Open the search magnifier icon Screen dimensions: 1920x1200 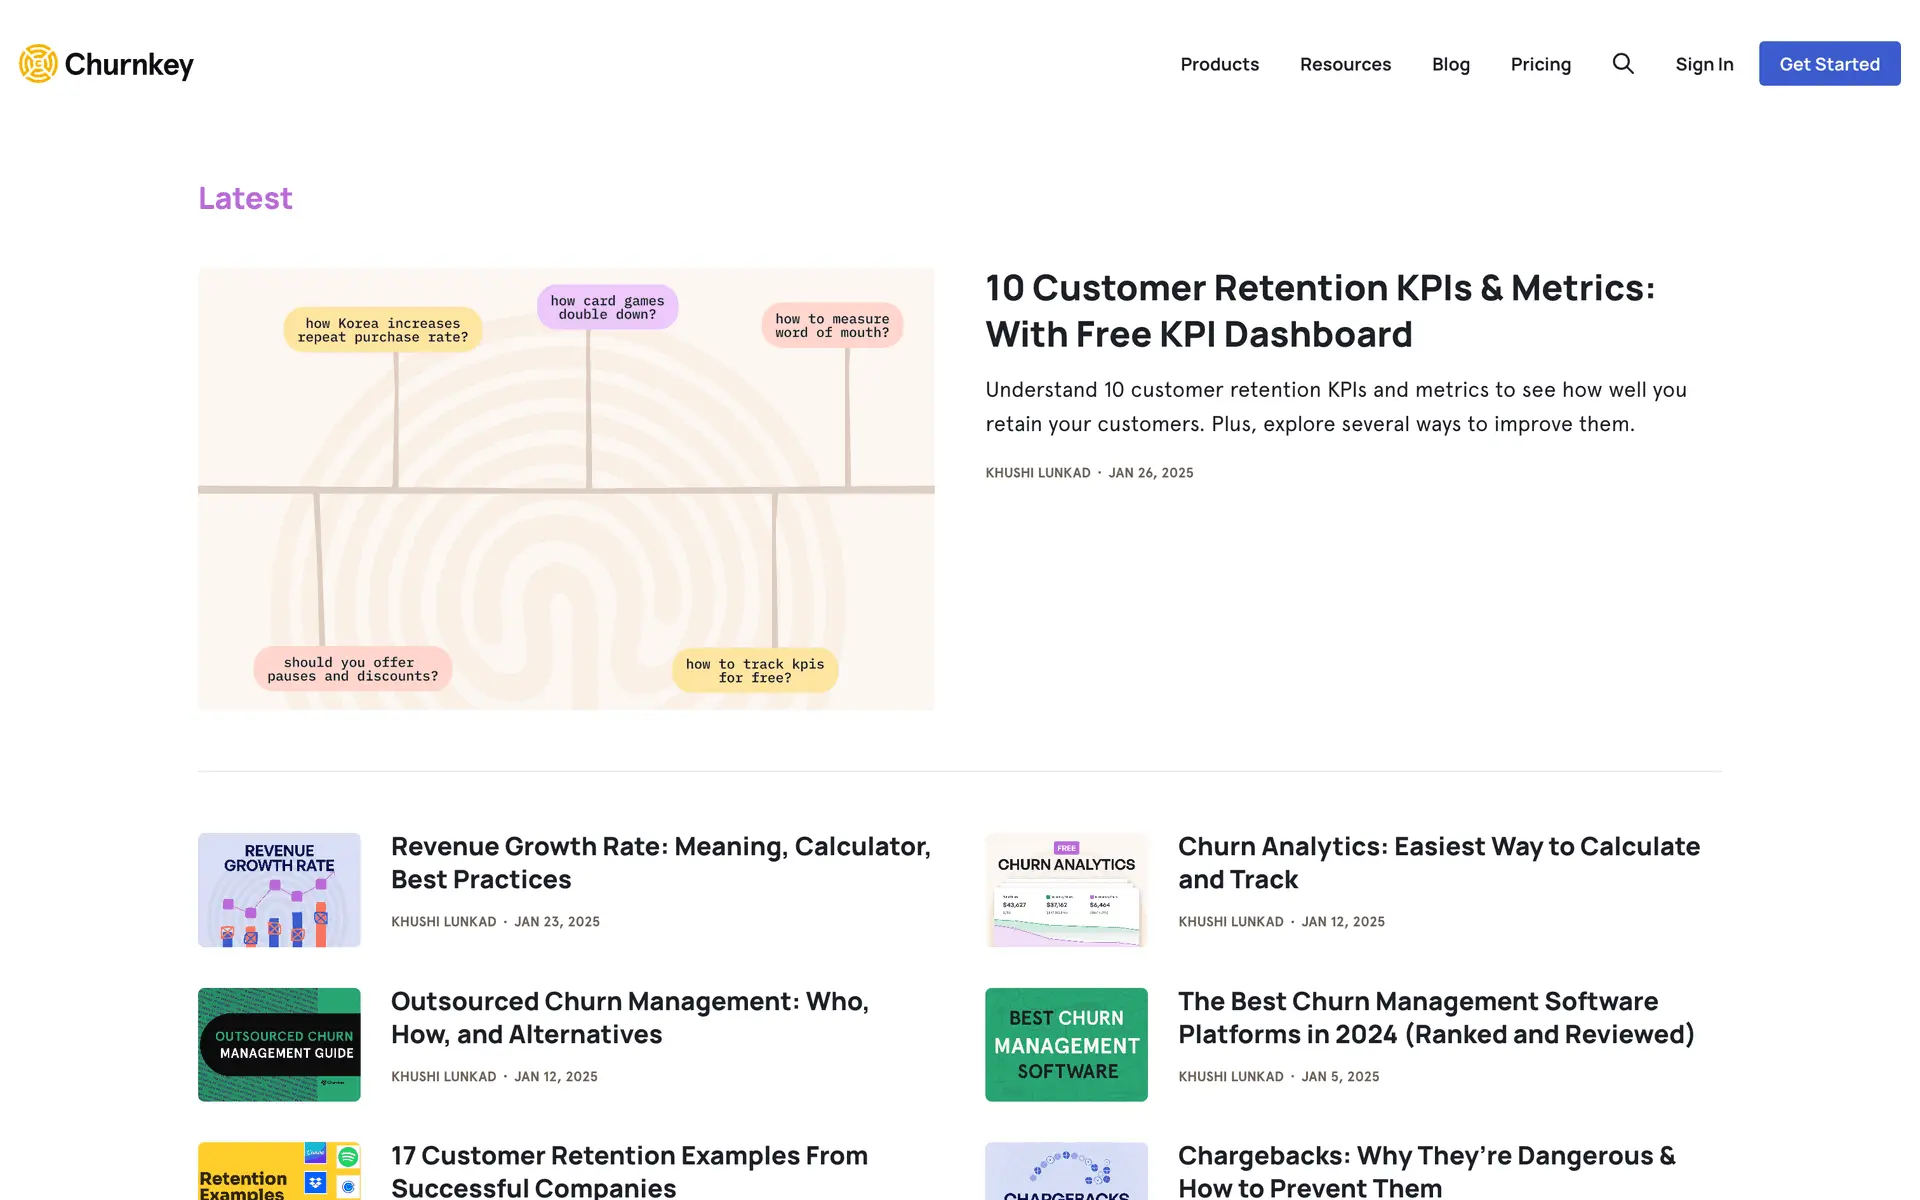[x=1623, y=64]
